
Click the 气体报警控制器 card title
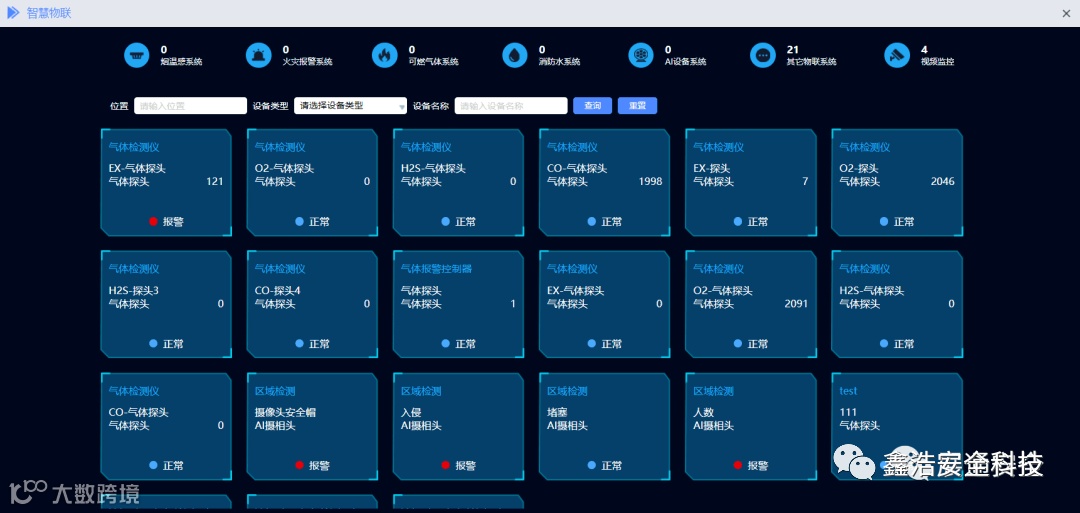437,269
